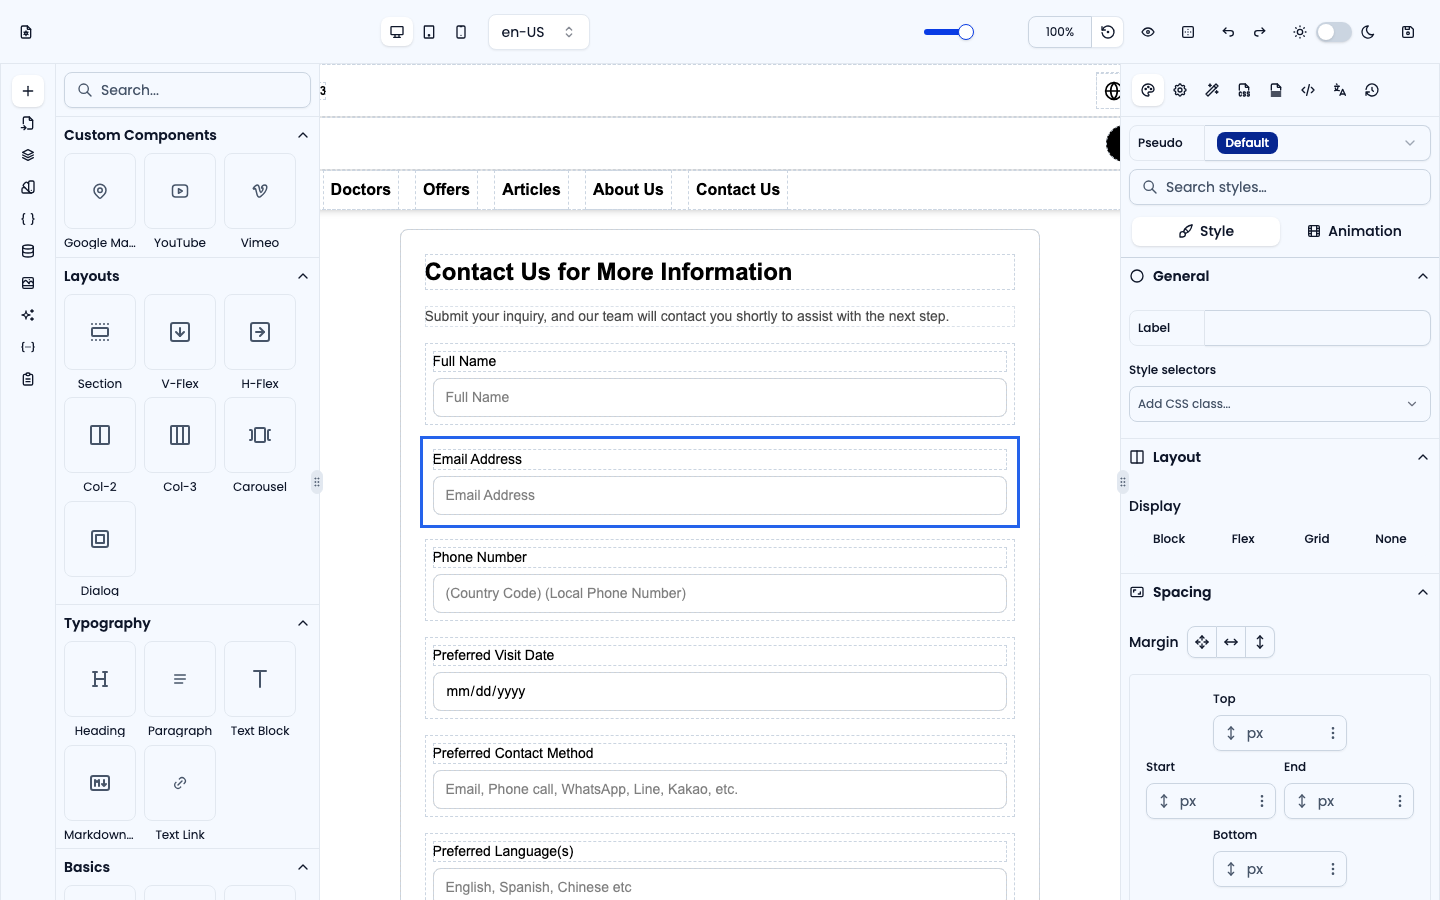Set display to Block
This screenshot has height=900, width=1440.
(x=1169, y=539)
